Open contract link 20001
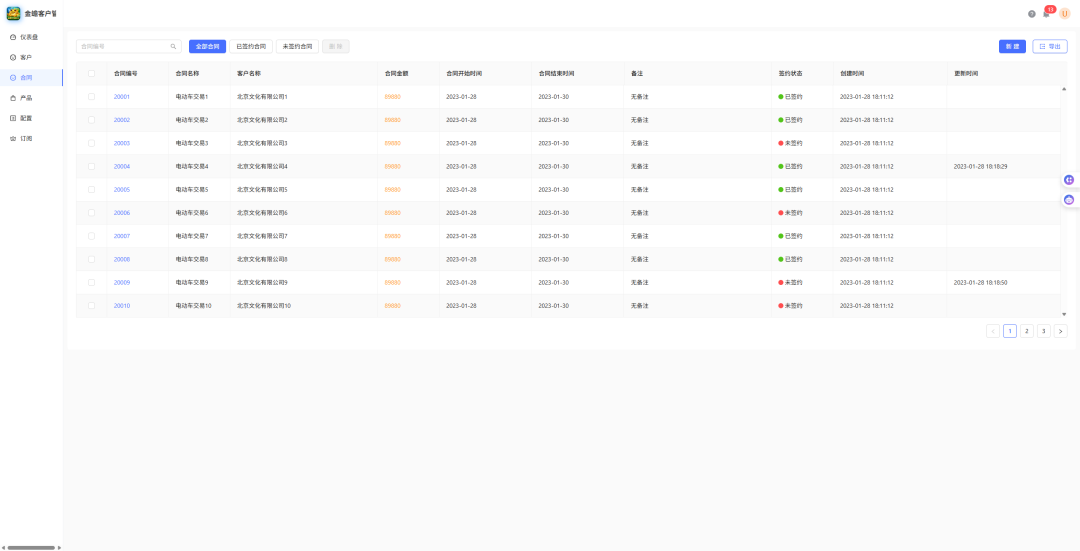1080x551 pixels. [x=122, y=96]
